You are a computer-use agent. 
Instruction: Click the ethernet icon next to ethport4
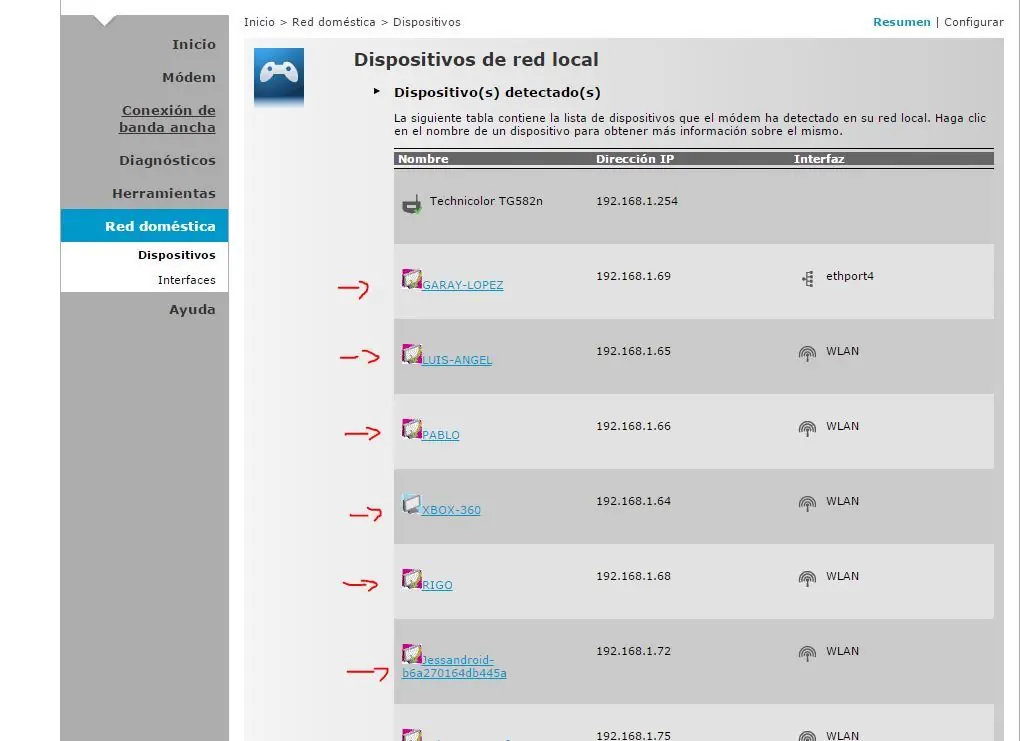coord(808,279)
